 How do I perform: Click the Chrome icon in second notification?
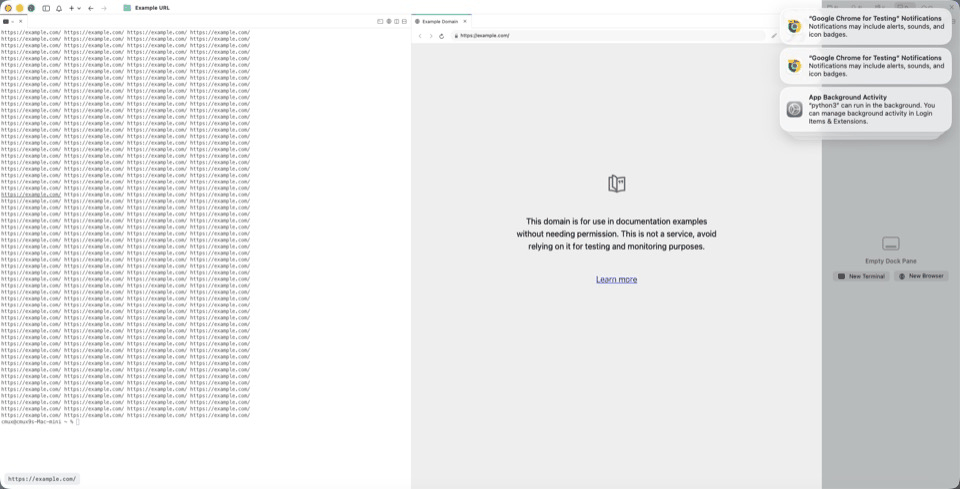click(x=795, y=65)
